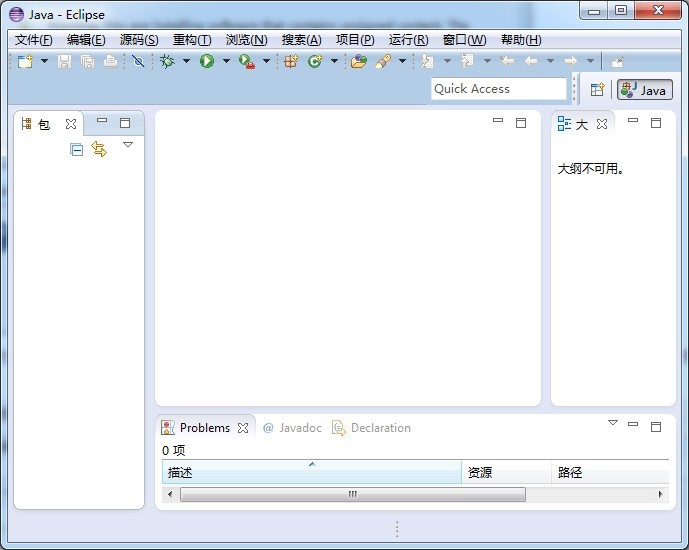Open the Problems view menu triangle

613,423
